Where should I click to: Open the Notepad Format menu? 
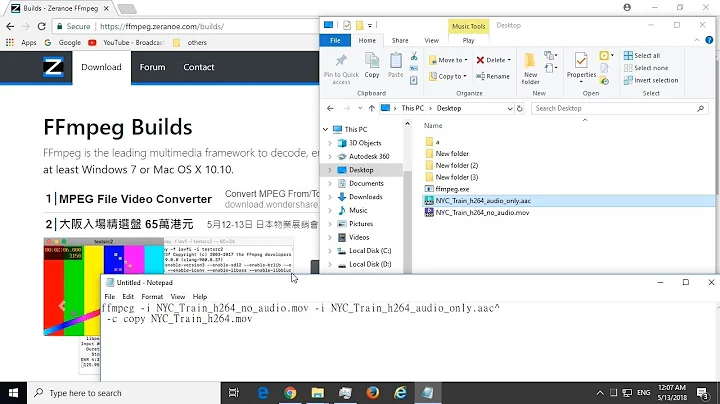coord(152,297)
